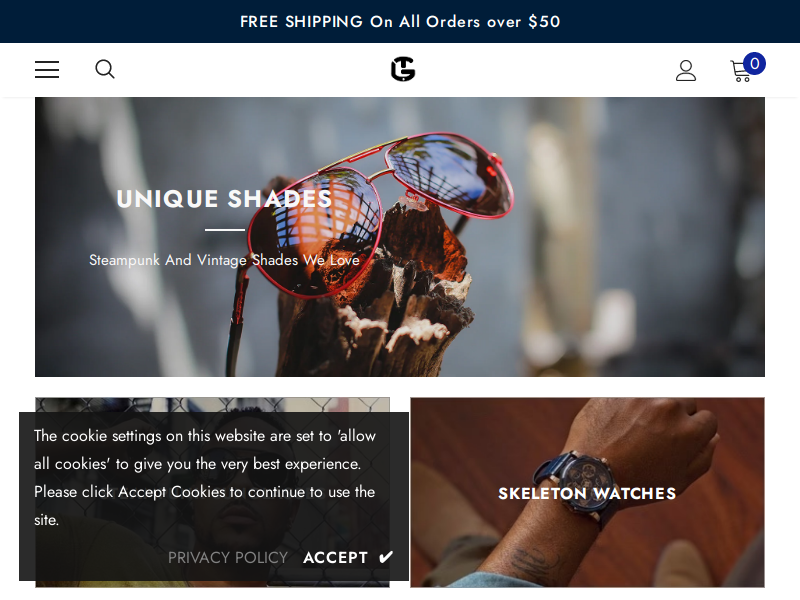Open the PRIVACY POLICY link
The image size is (800, 600).
point(228,558)
